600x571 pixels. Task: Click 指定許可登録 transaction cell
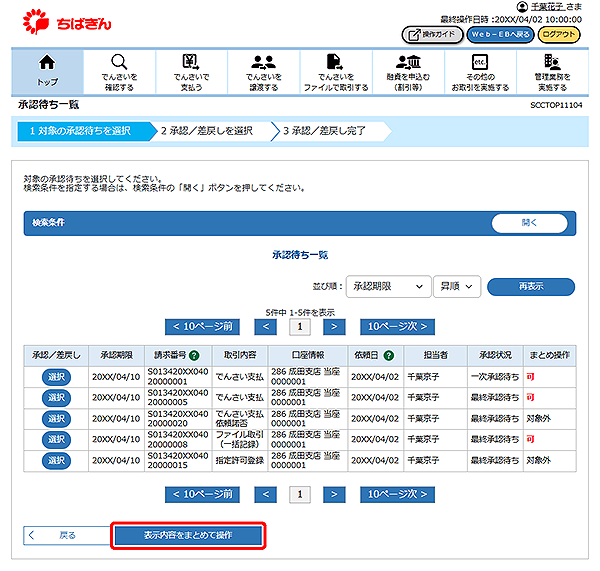(x=240, y=460)
